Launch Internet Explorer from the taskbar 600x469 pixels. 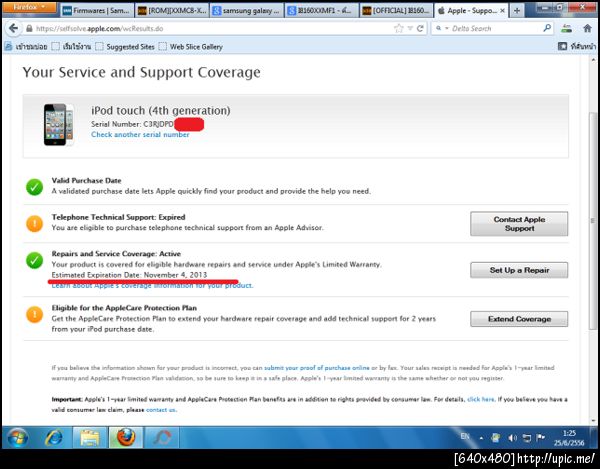[x=54, y=438]
